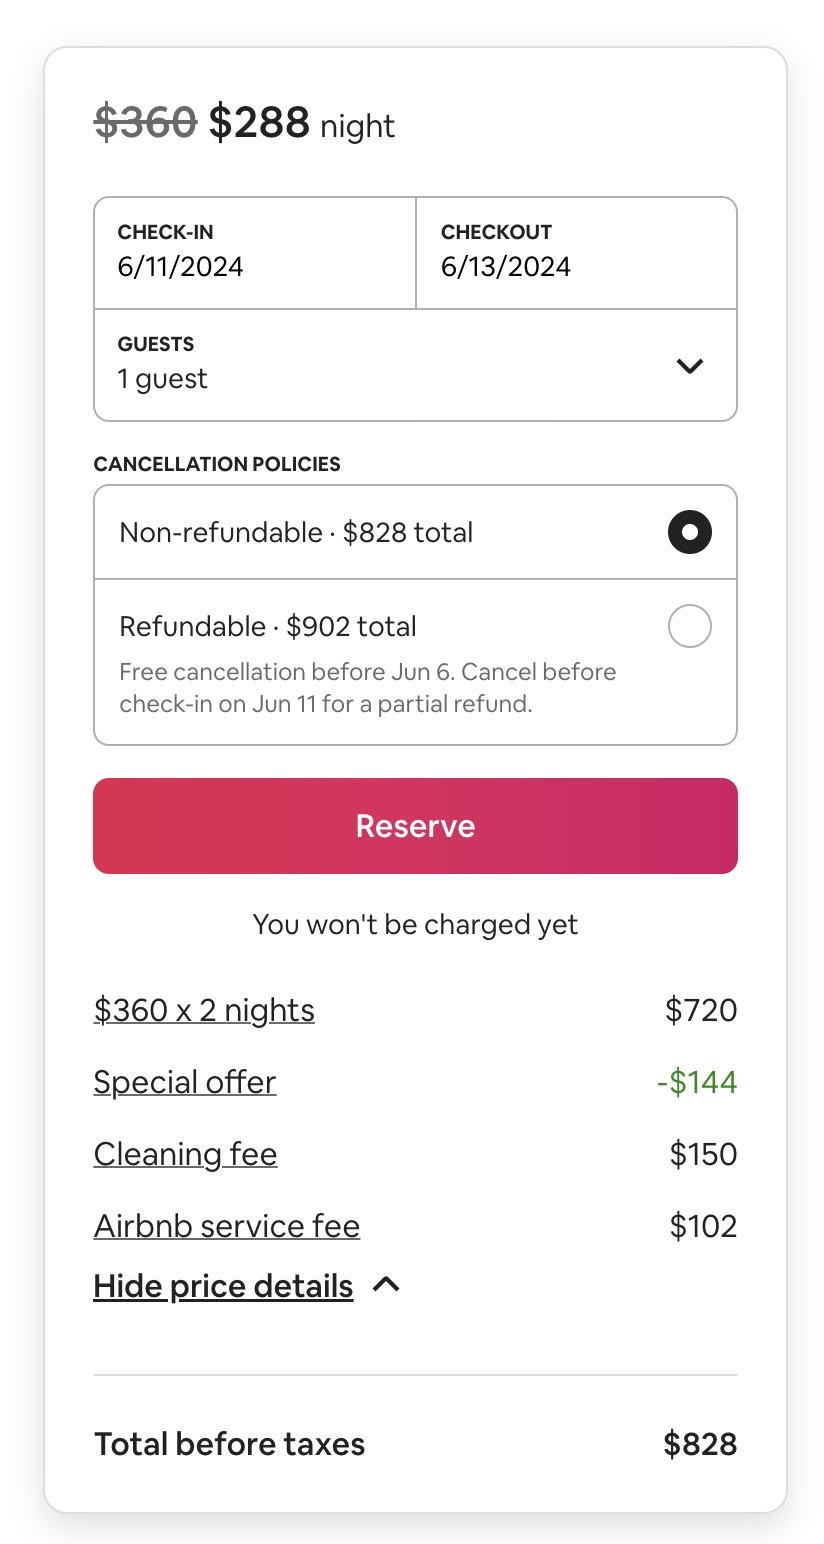Viewport: 824px width, 1544px height.
Task: Click the Total before taxes amount
Action: [700, 1444]
